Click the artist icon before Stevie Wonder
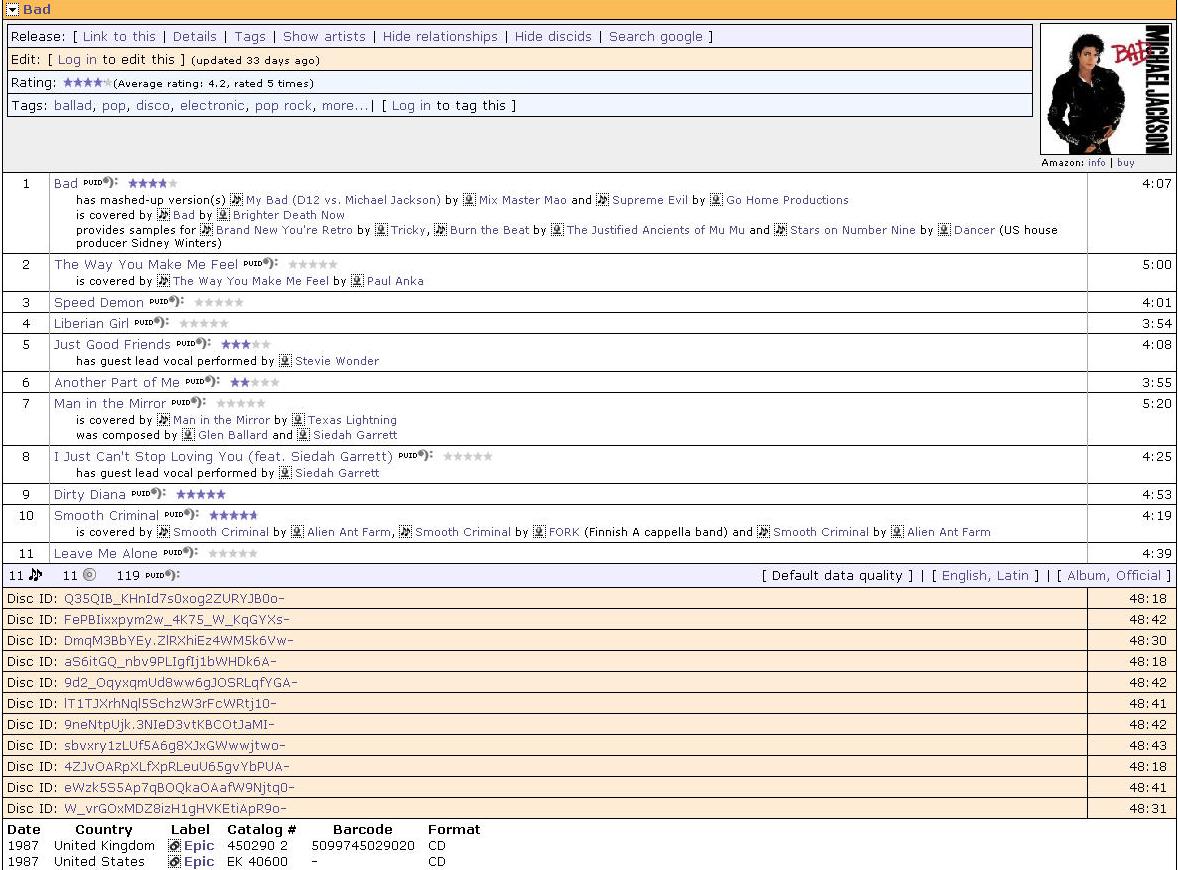Screen dimensions: 1178x870 [x=285, y=361]
